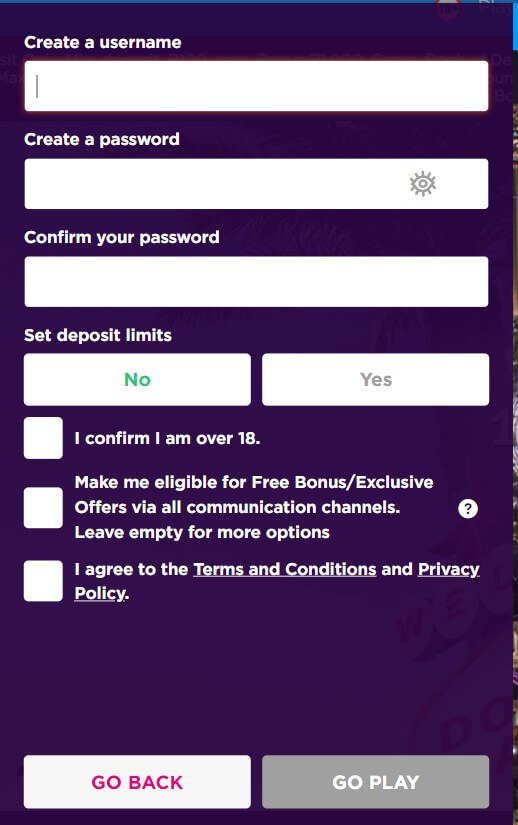Focus the Create a password field

(x=256, y=184)
